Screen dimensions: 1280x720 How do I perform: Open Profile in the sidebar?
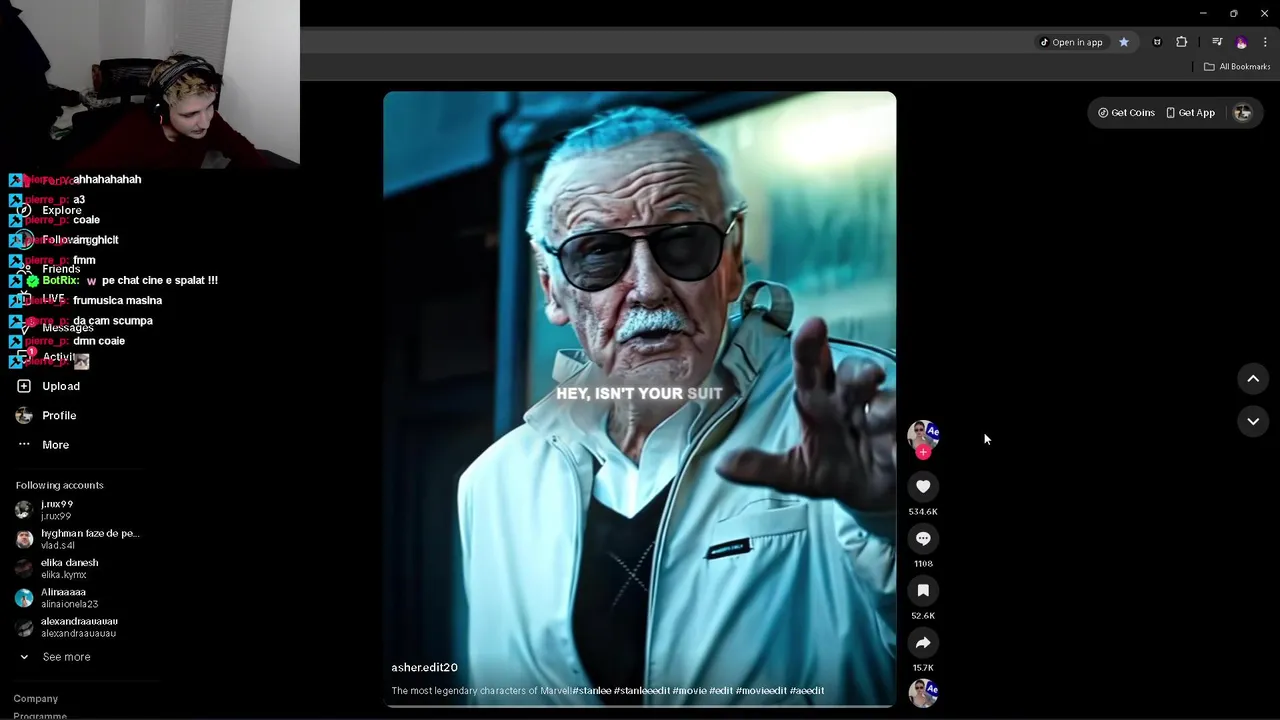click(59, 415)
